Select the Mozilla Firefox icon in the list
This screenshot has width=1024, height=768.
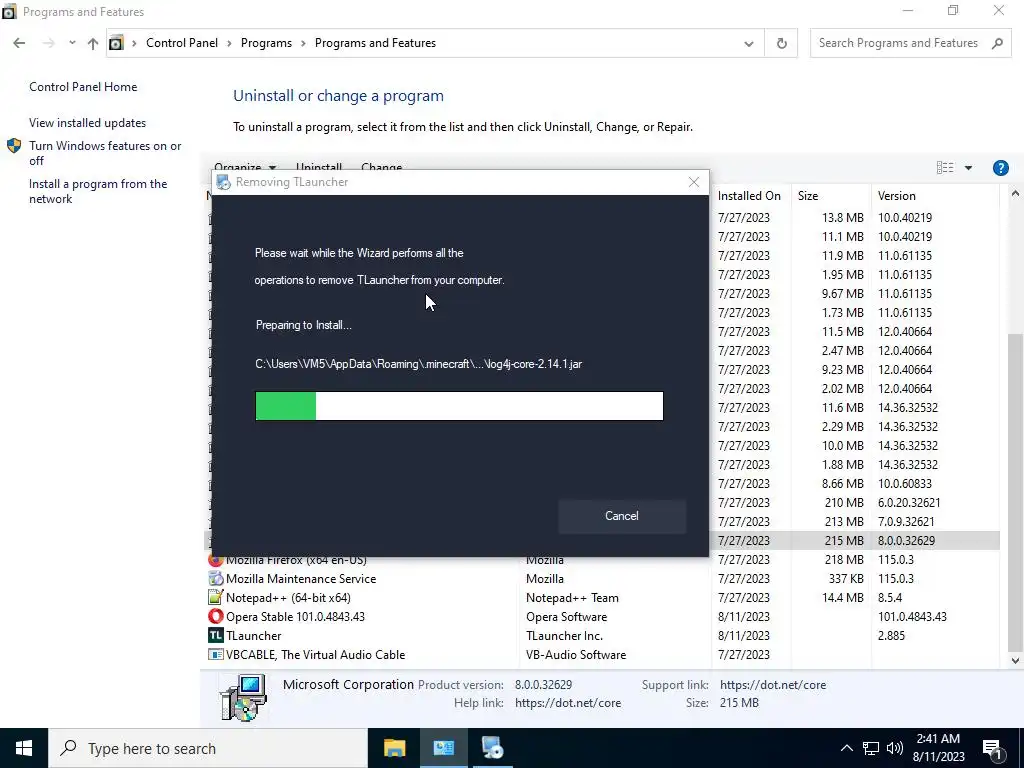216,560
